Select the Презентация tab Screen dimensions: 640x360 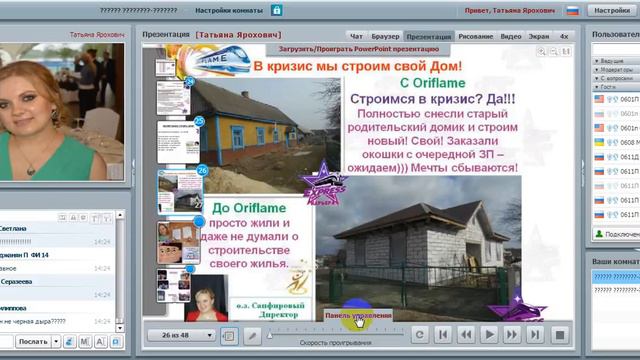point(429,36)
